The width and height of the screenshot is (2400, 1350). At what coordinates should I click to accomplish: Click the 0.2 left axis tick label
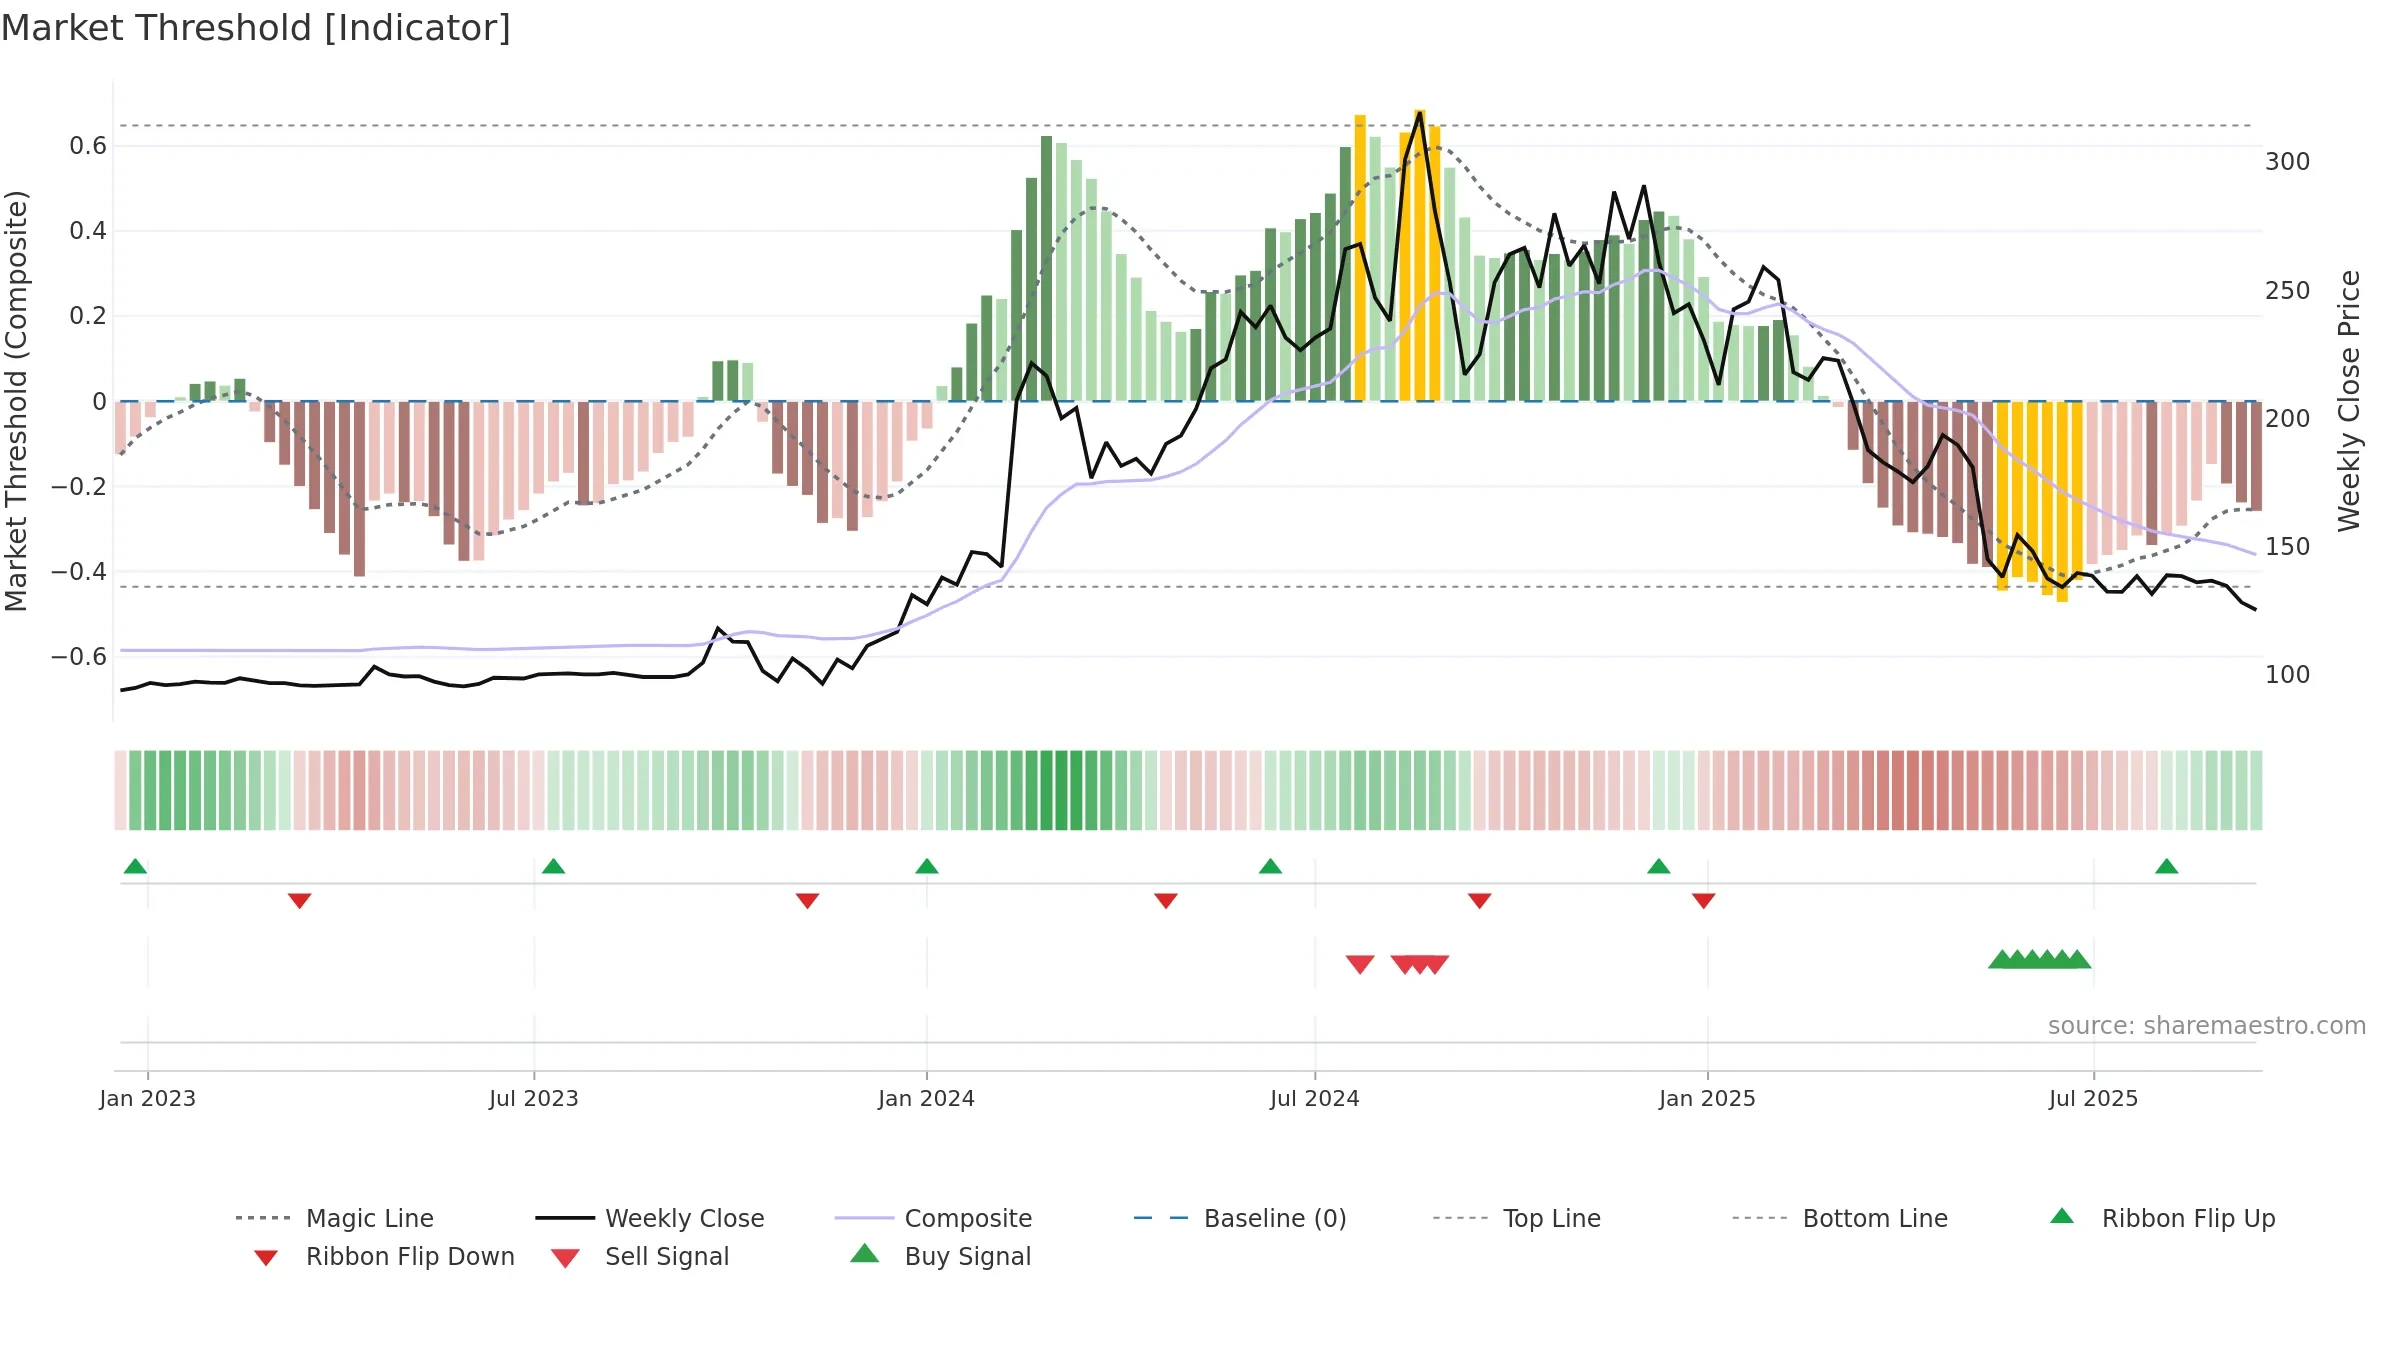pyautogui.click(x=88, y=316)
